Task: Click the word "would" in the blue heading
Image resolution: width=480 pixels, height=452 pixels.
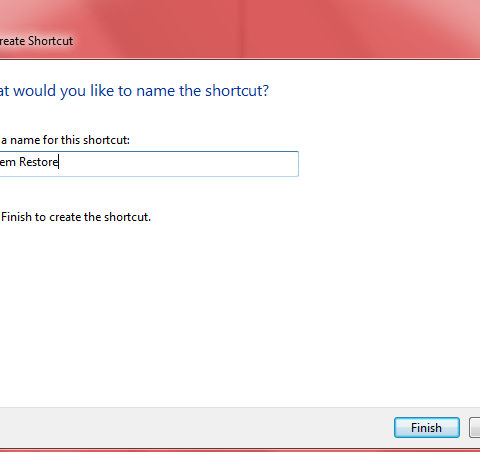Action: point(34,91)
